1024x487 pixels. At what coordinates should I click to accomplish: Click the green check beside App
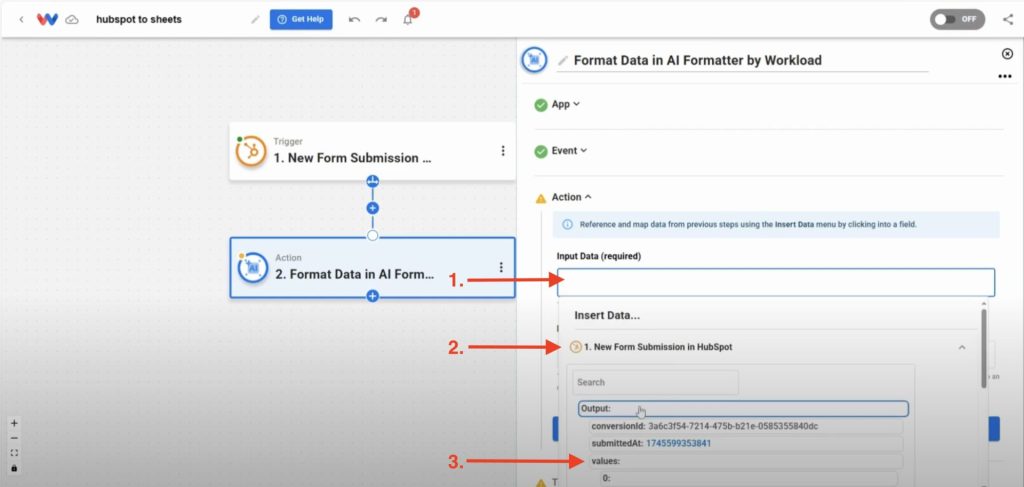541,105
